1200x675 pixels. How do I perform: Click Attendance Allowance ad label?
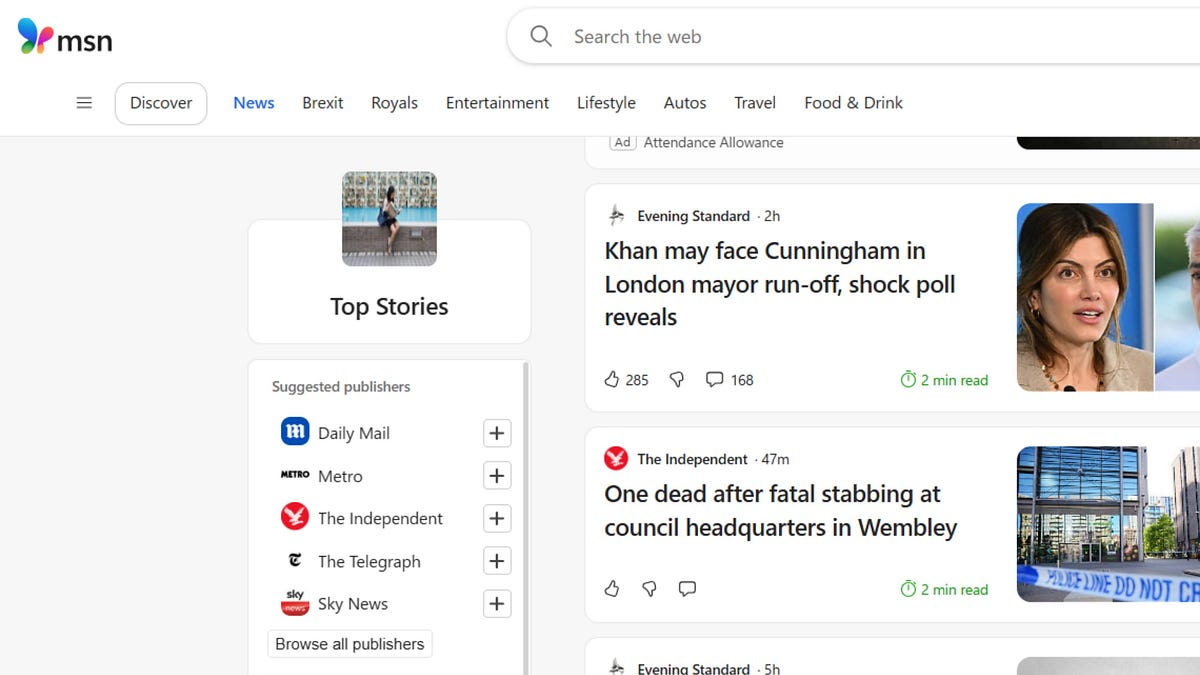[714, 143]
